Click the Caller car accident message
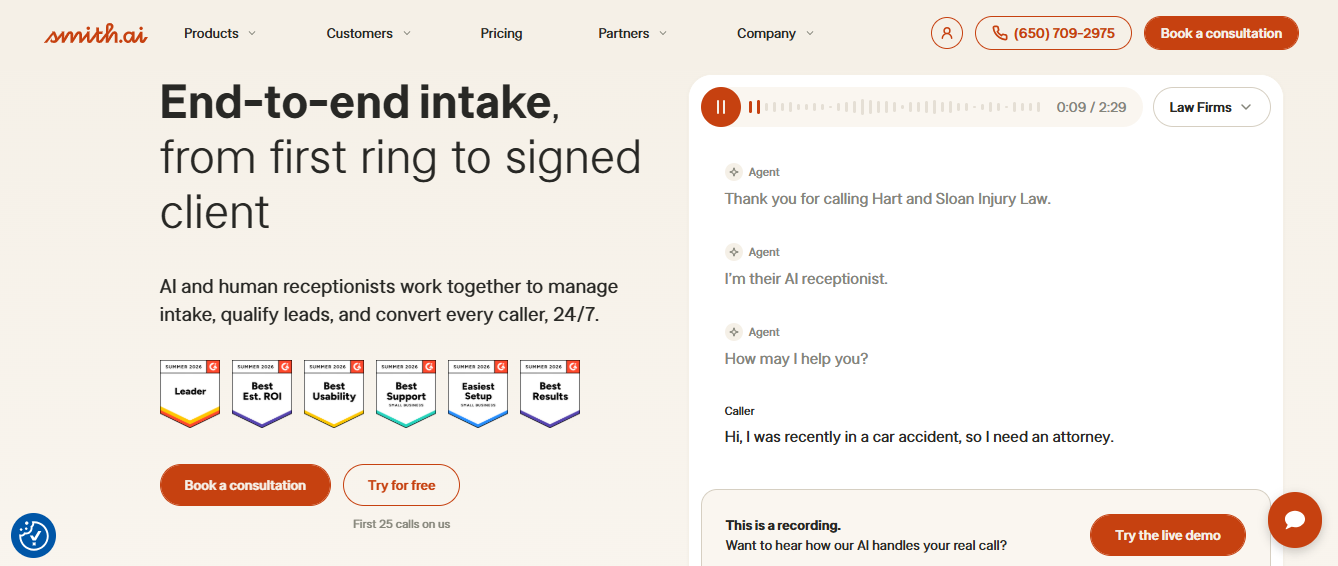The height and width of the screenshot is (566, 1338). pyautogui.click(x=919, y=437)
